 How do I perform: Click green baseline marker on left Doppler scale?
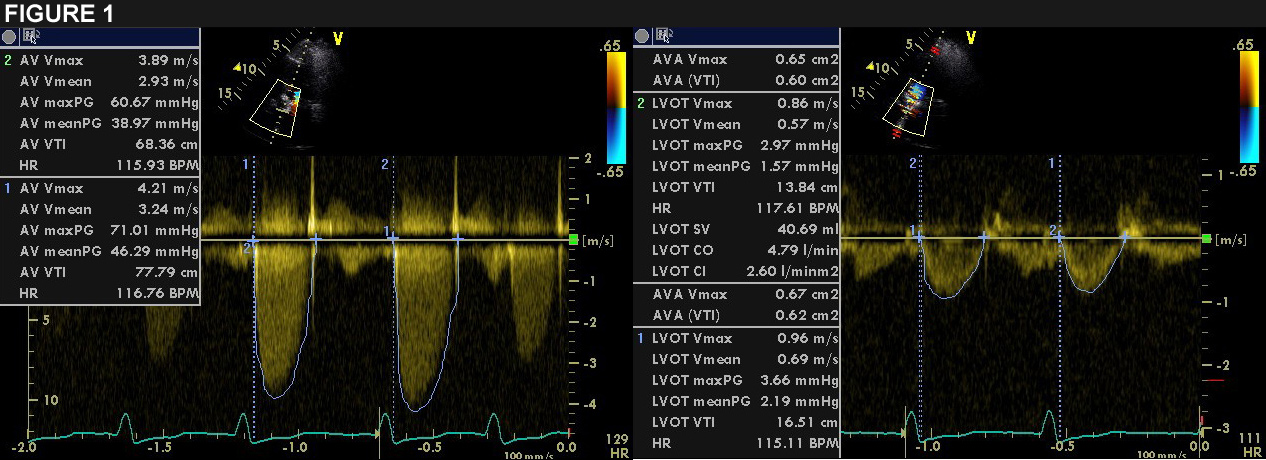click(573, 240)
